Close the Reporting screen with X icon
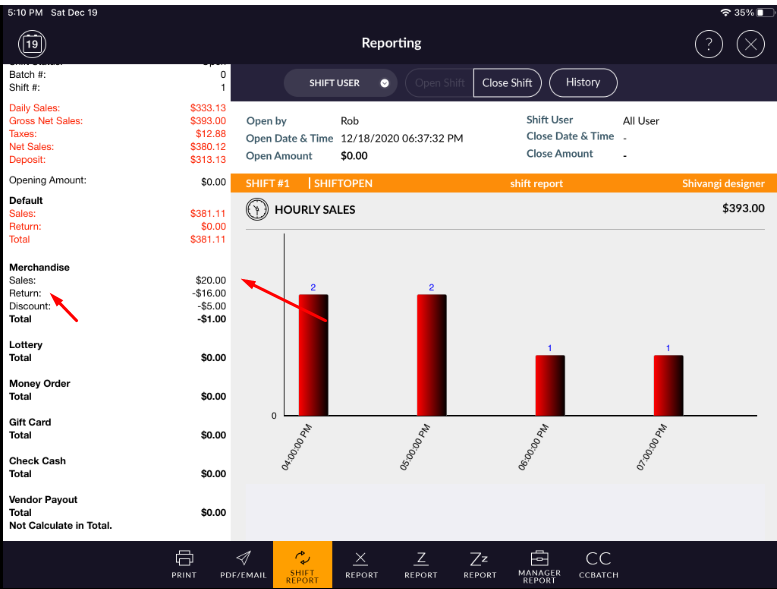The width and height of the screenshot is (777, 589). point(750,44)
